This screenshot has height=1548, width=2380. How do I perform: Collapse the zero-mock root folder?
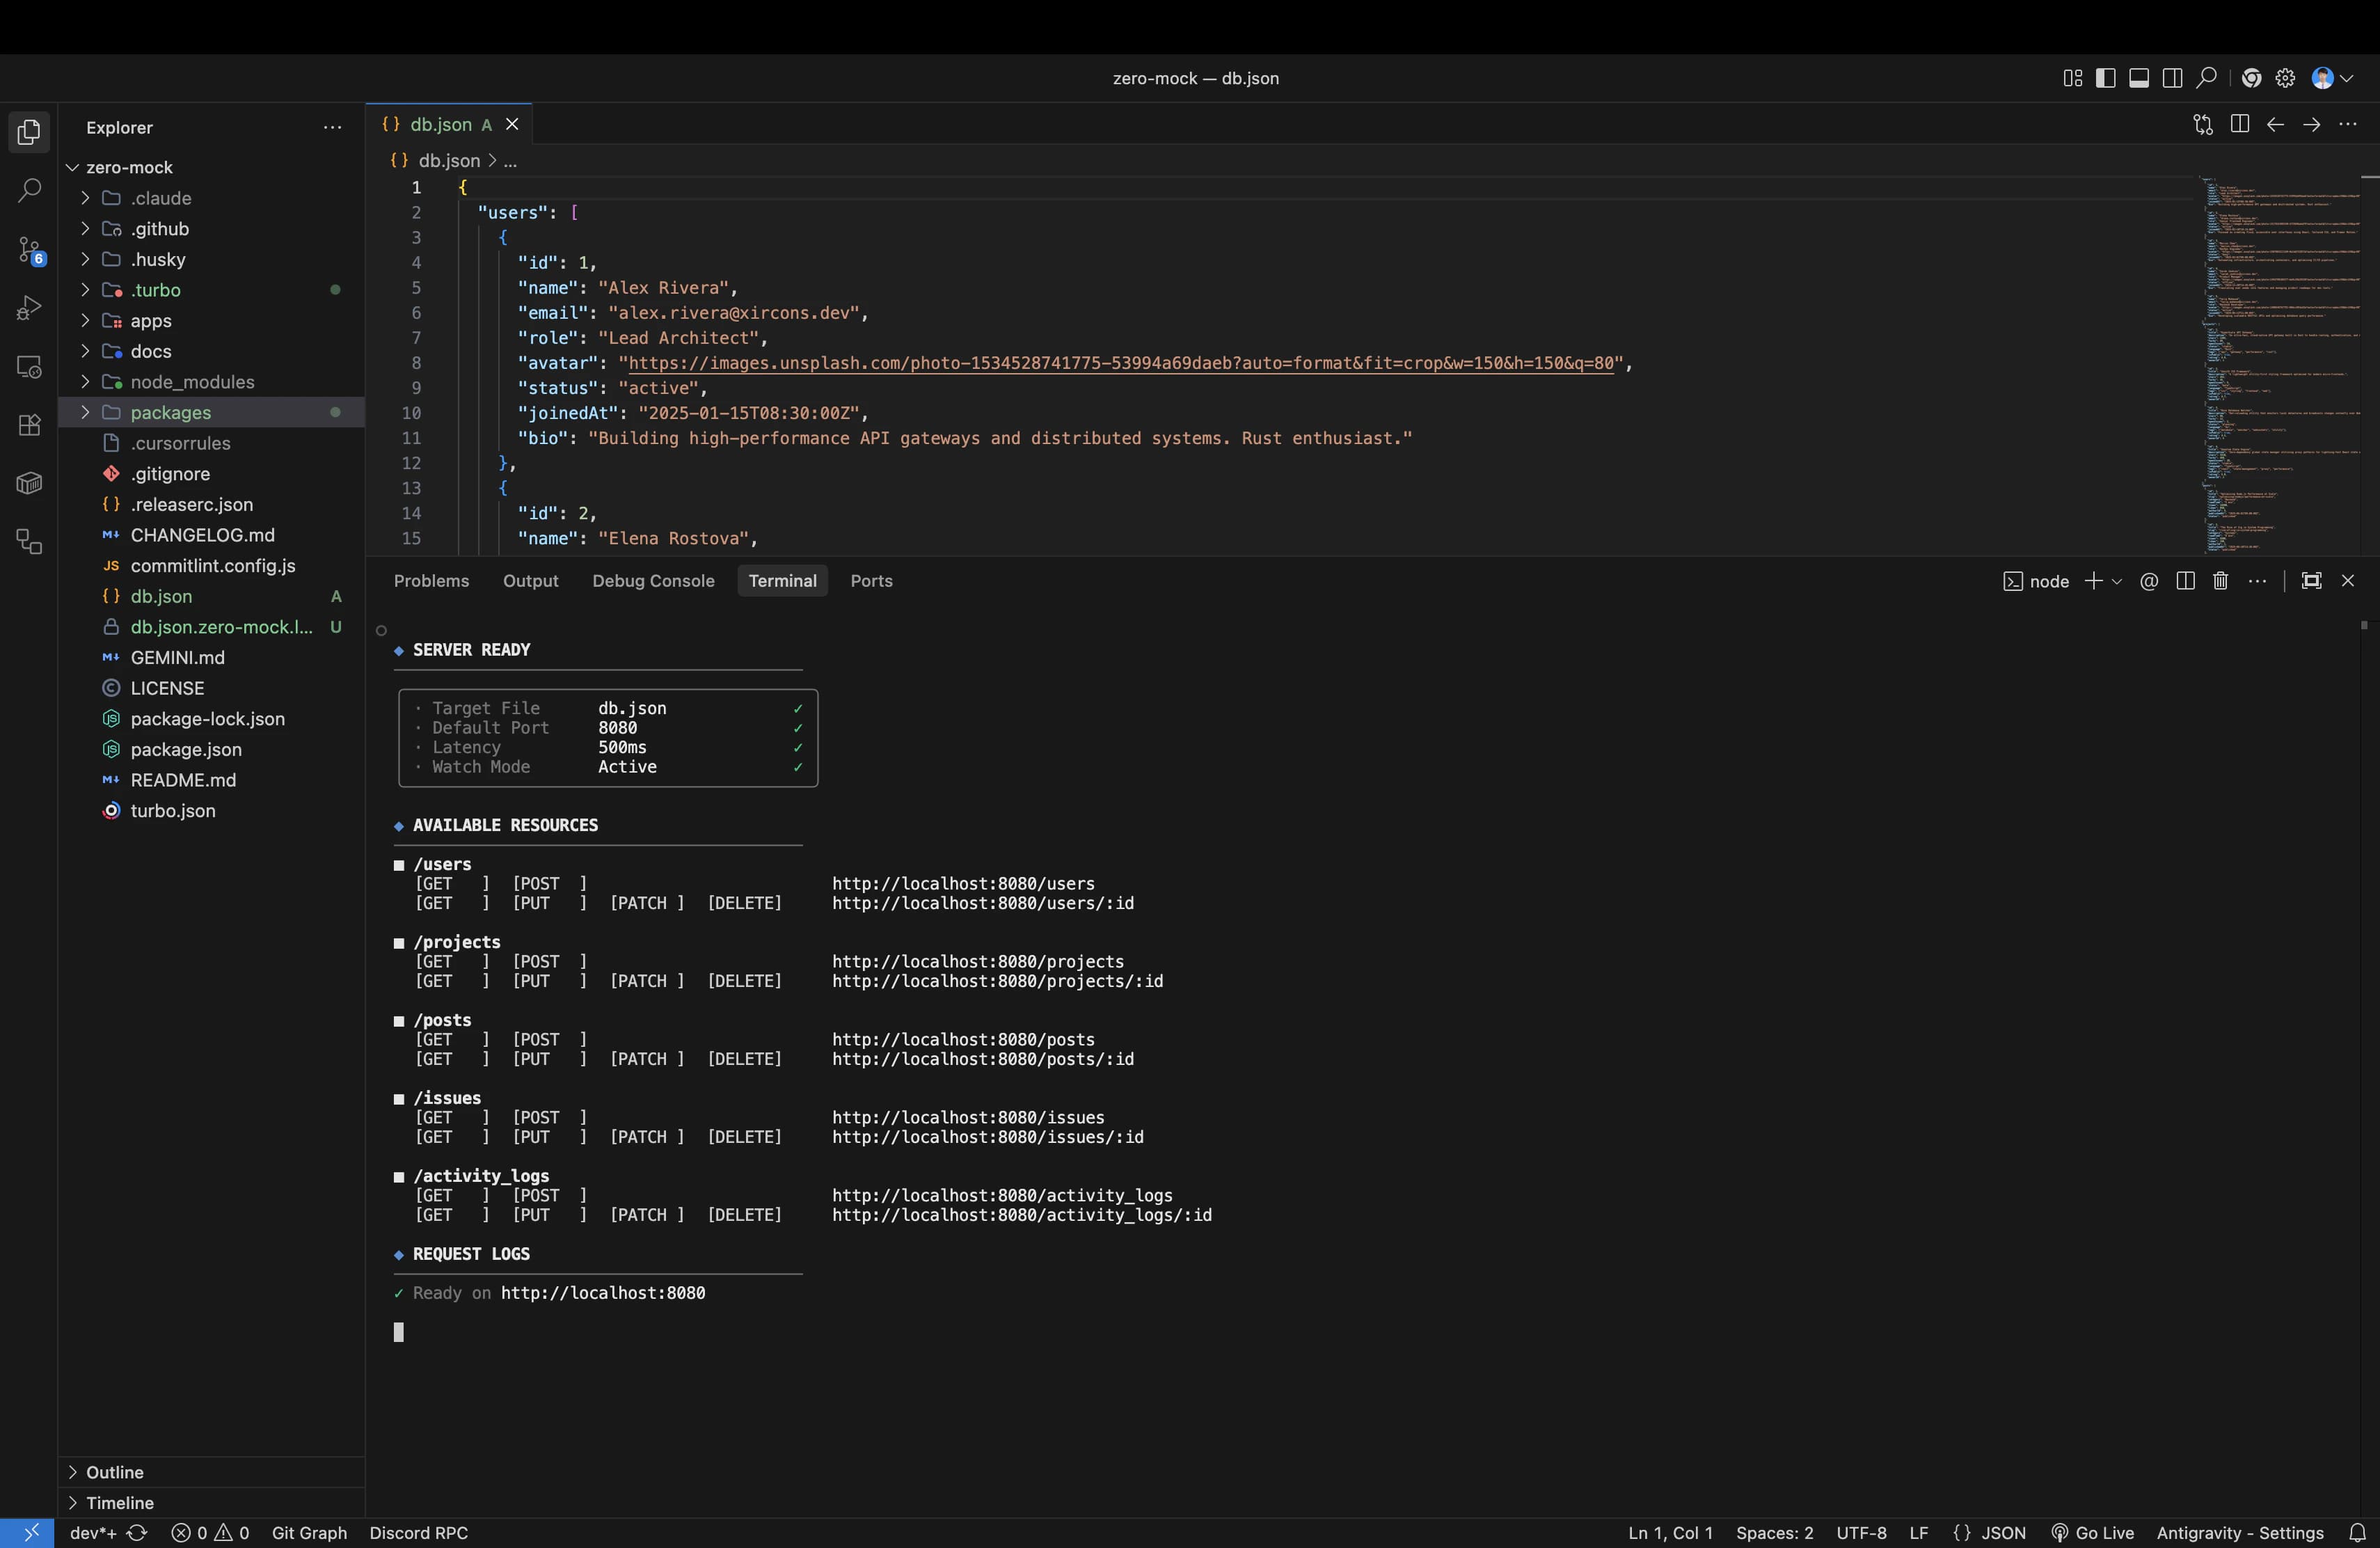211,167
